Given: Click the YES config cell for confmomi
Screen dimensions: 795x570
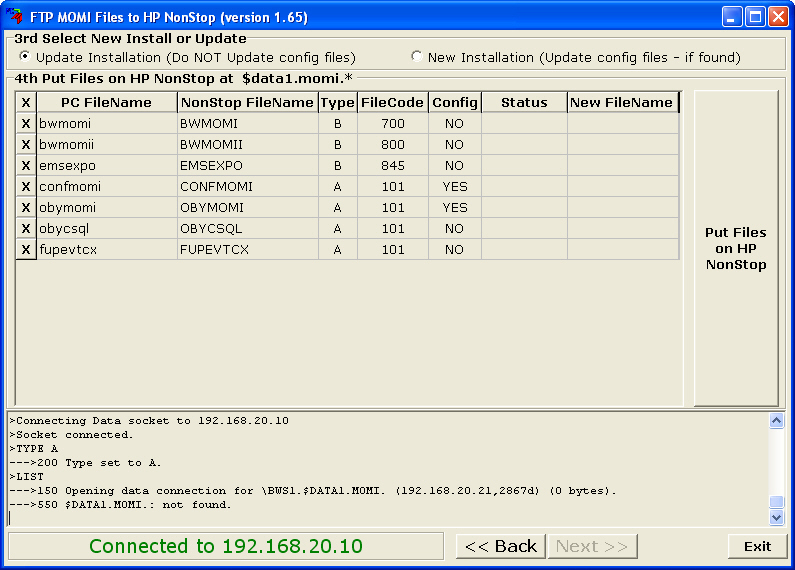Looking at the screenshot, I should coord(455,187).
